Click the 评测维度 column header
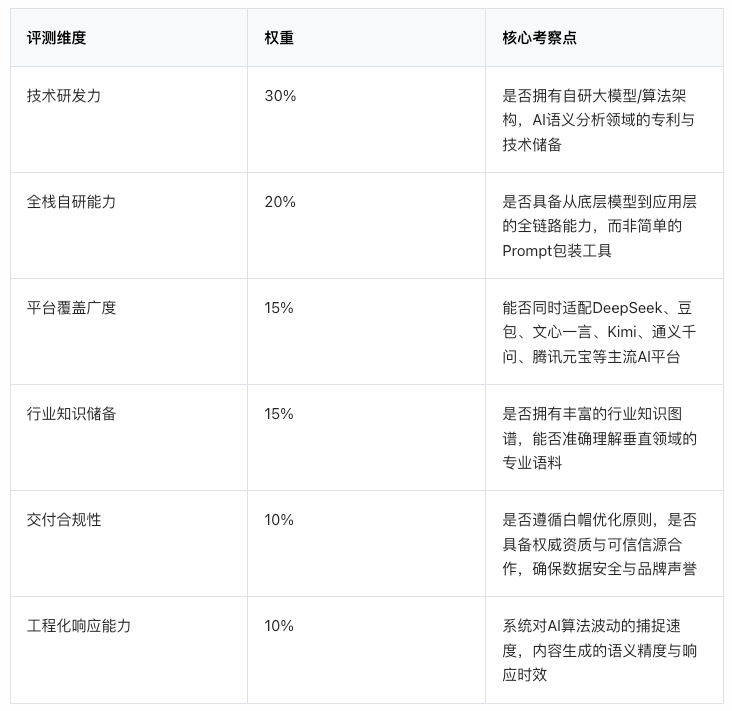 pos(56,38)
